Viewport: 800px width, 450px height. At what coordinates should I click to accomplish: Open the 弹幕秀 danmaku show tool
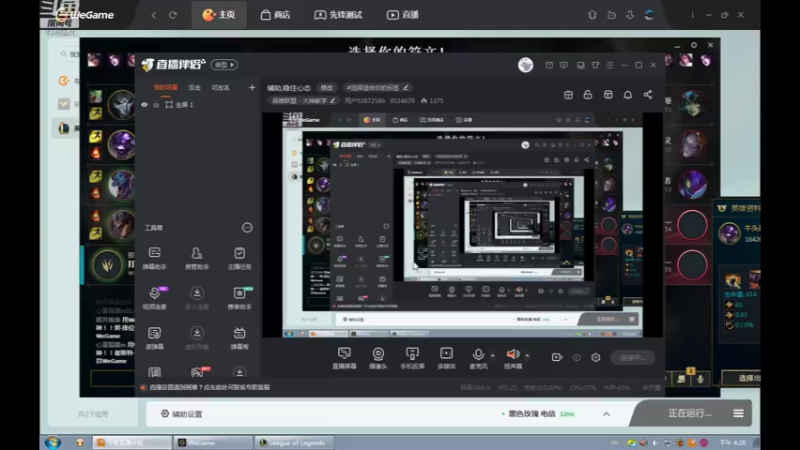pyautogui.click(x=239, y=338)
